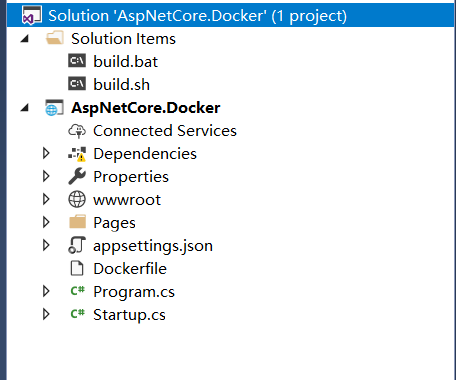Select the Dependencies label
The height and width of the screenshot is (380, 456).
pyautogui.click(x=145, y=154)
